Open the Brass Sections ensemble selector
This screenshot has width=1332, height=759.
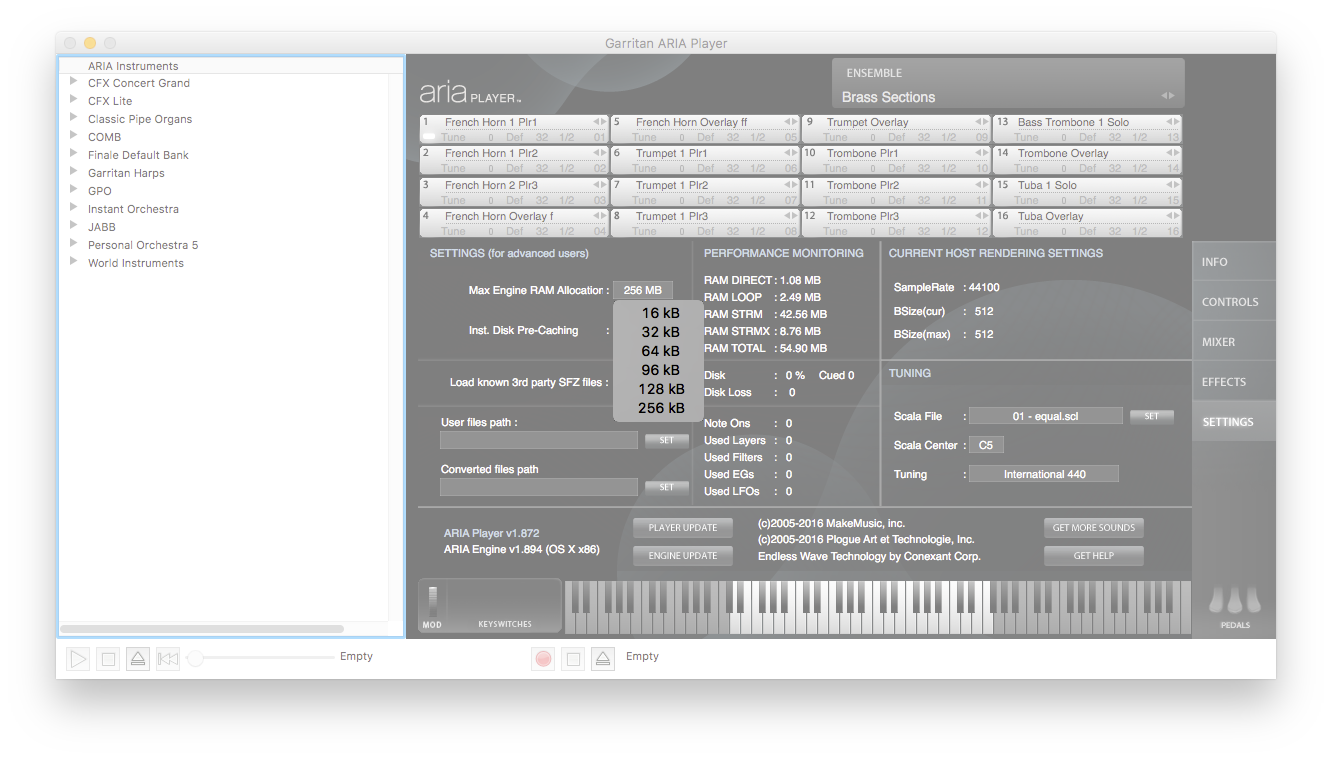[x=1008, y=97]
